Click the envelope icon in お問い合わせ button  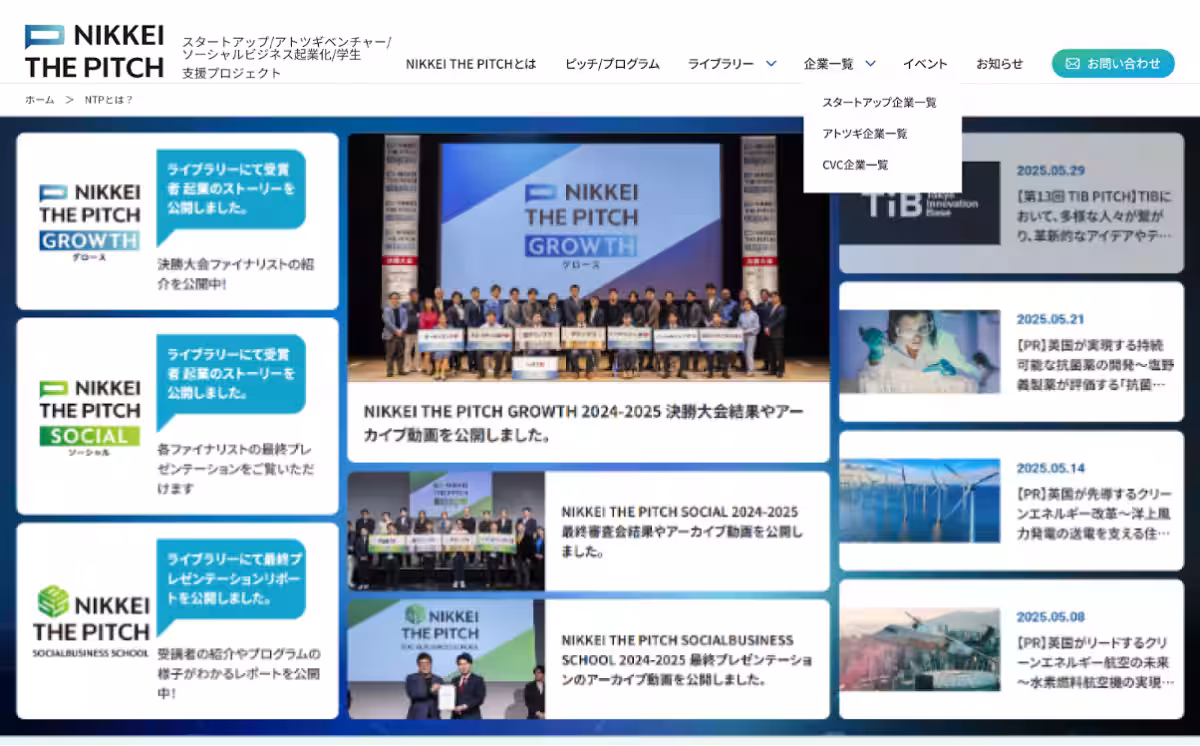click(x=1072, y=63)
